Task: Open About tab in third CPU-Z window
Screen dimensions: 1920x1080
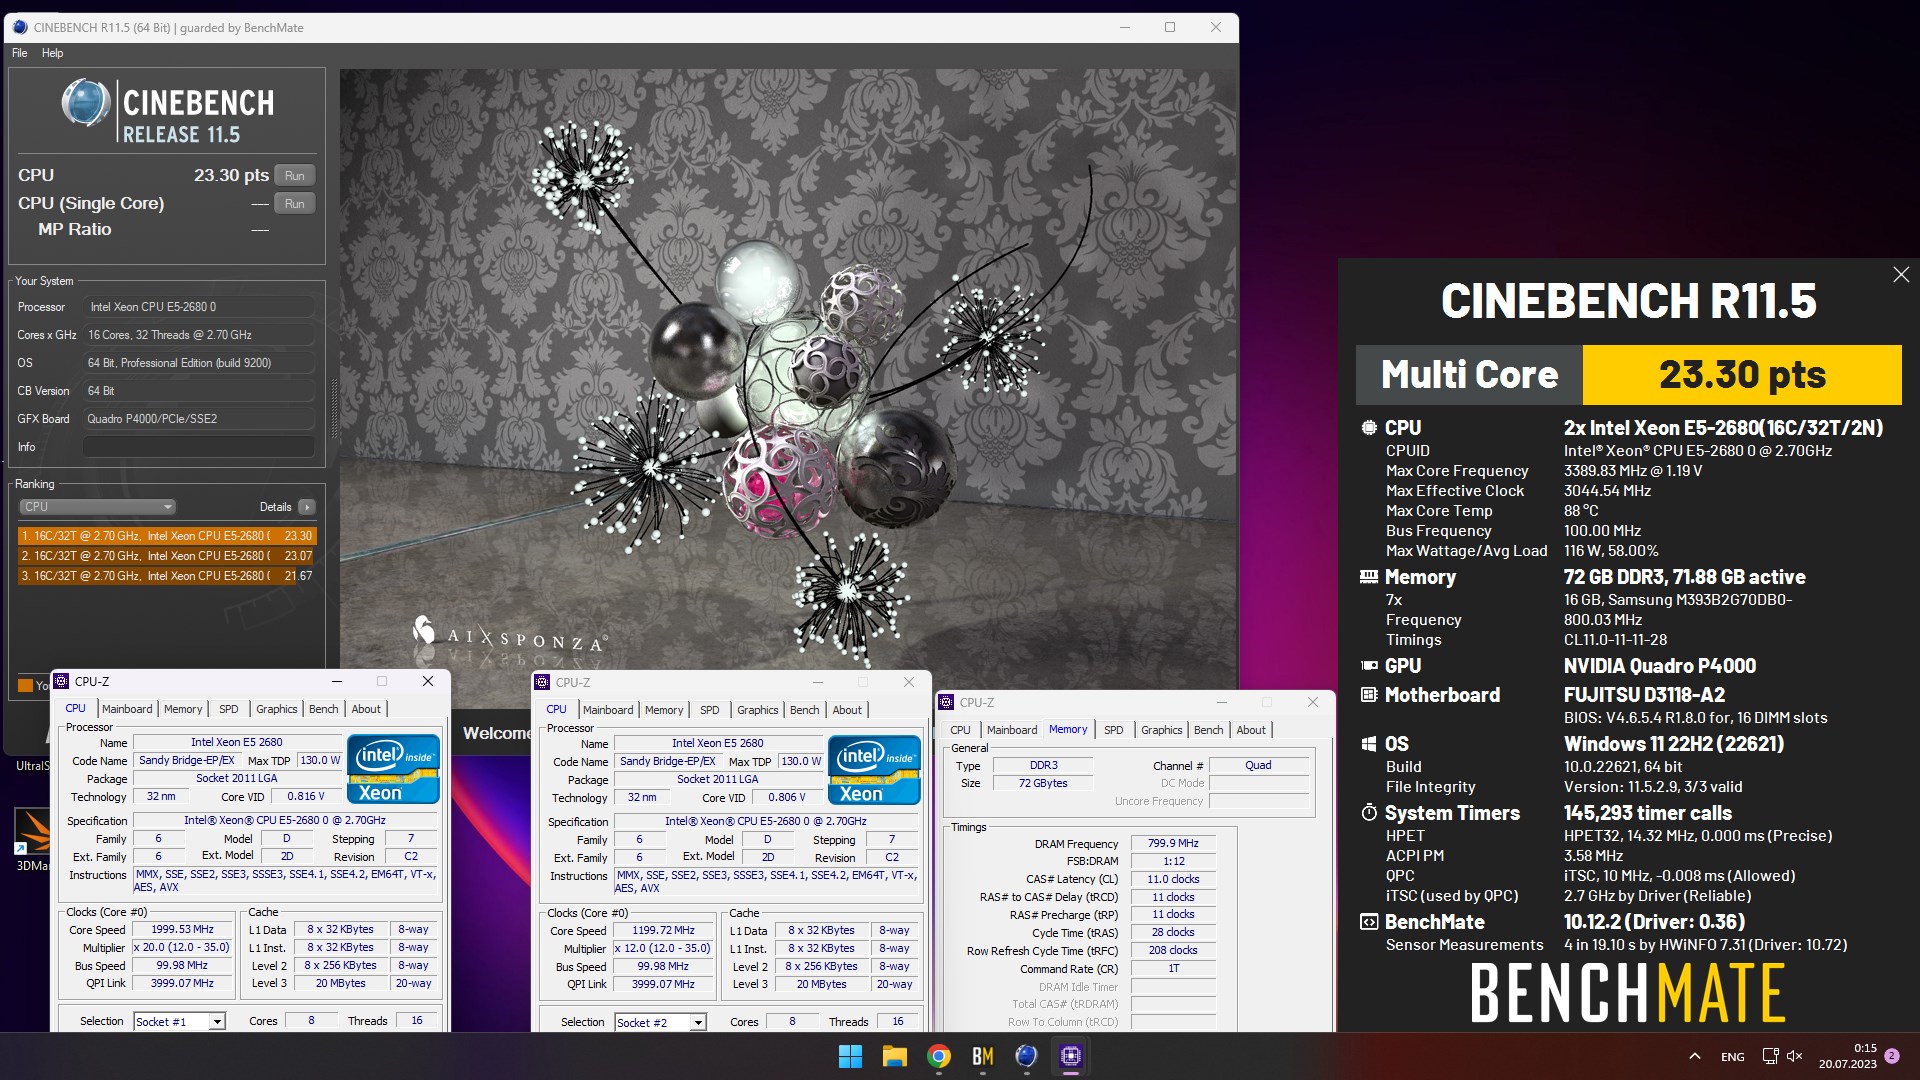Action: 1251,730
